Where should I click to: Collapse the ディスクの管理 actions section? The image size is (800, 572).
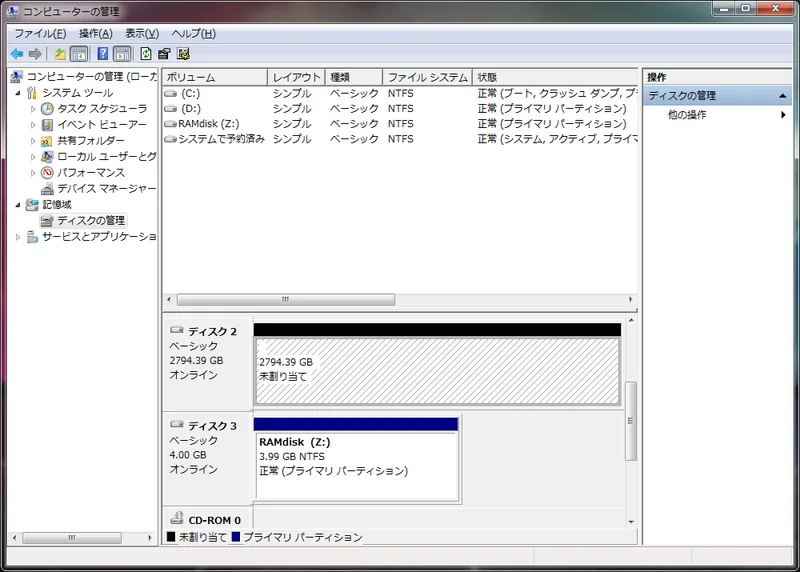pyautogui.click(x=782, y=96)
